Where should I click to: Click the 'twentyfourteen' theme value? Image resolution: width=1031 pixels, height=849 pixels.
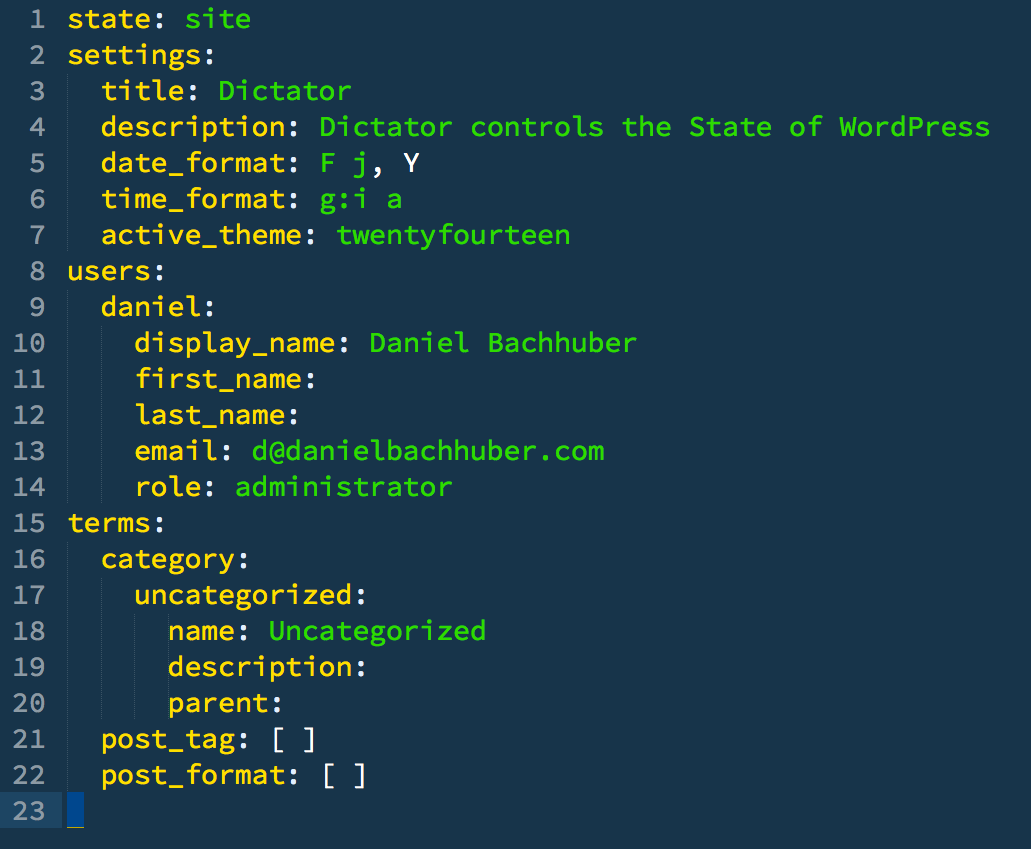pyautogui.click(x=453, y=235)
